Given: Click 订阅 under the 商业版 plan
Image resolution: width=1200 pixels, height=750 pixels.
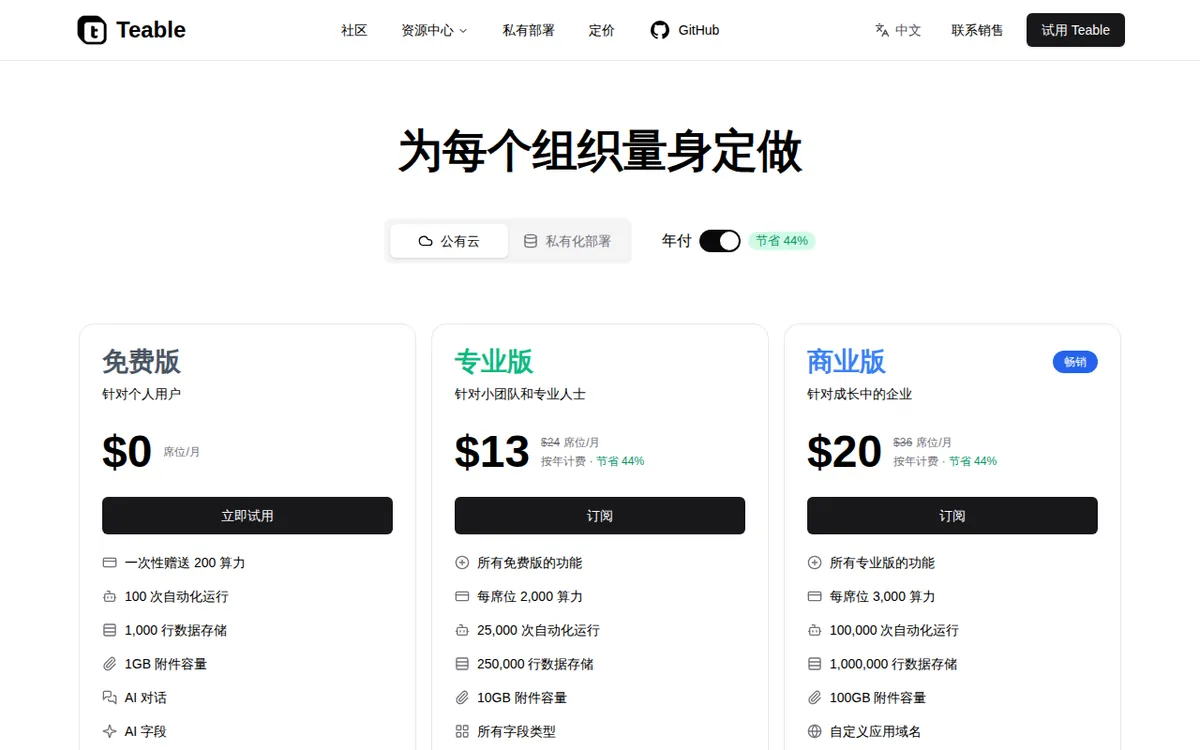Looking at the screenshot, I should tap(952, 516).
